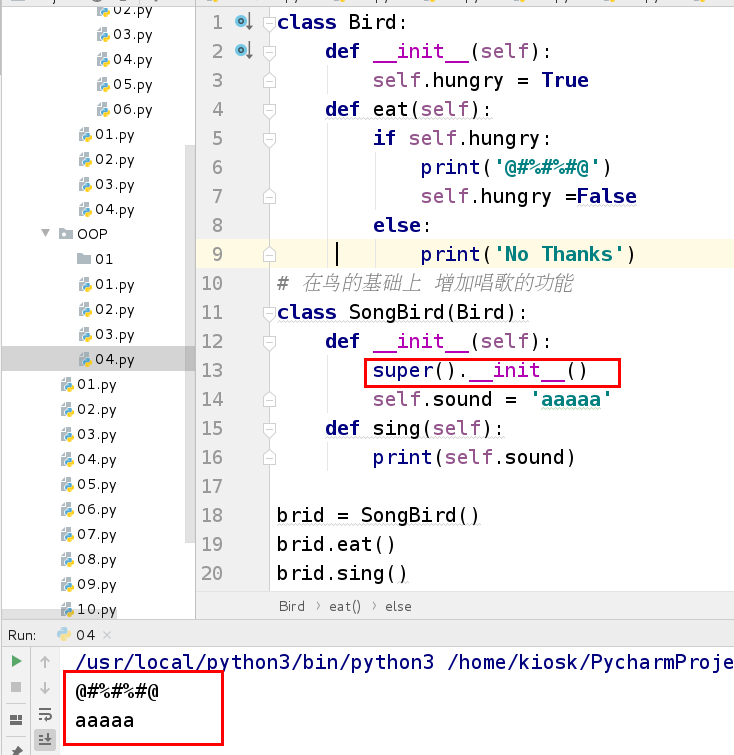Collapse the OOP folder tree arrow
Image resolution: width=734 pixels, height=755 pixels.
pos(46,233)
